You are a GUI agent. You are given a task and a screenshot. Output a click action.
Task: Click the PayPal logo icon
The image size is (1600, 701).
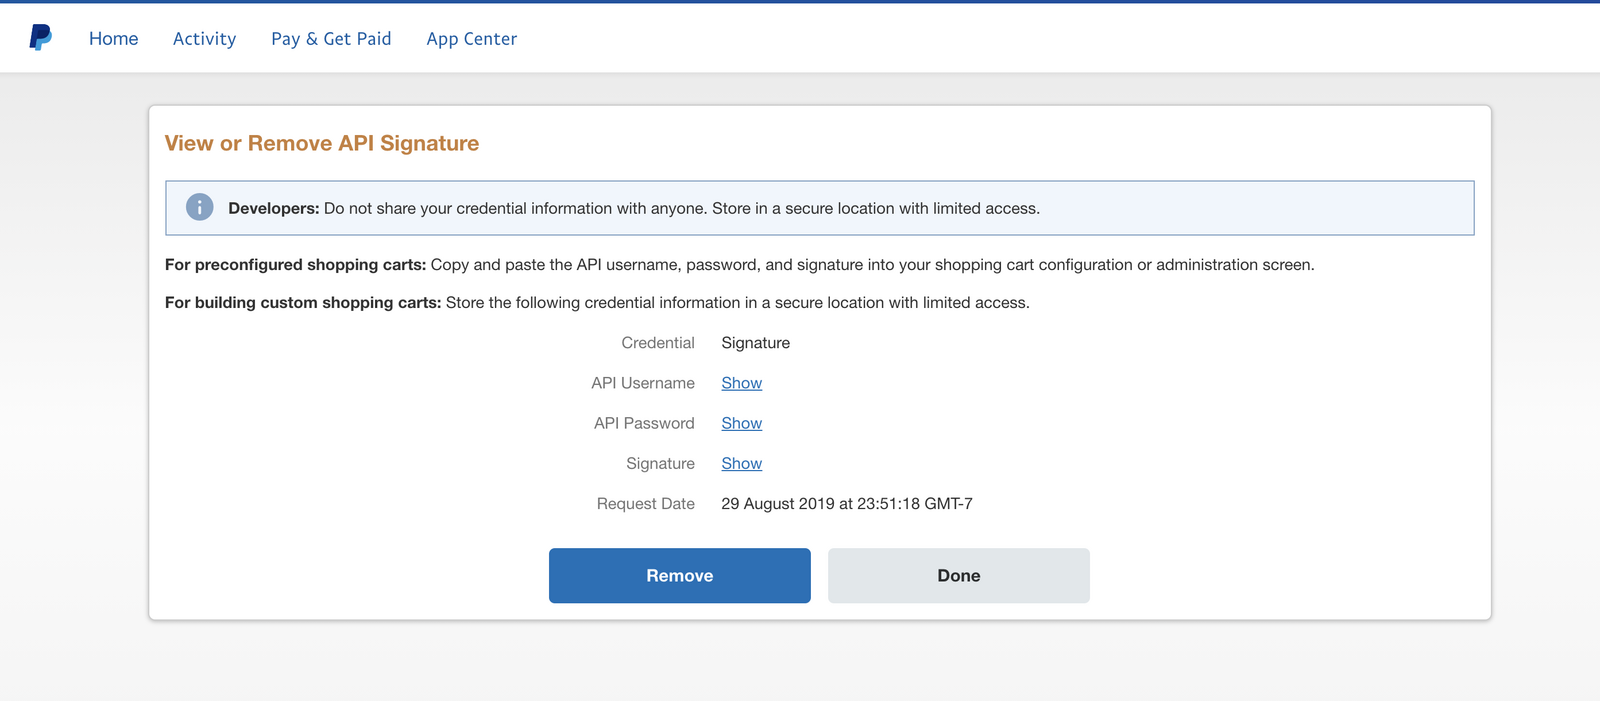40,38
